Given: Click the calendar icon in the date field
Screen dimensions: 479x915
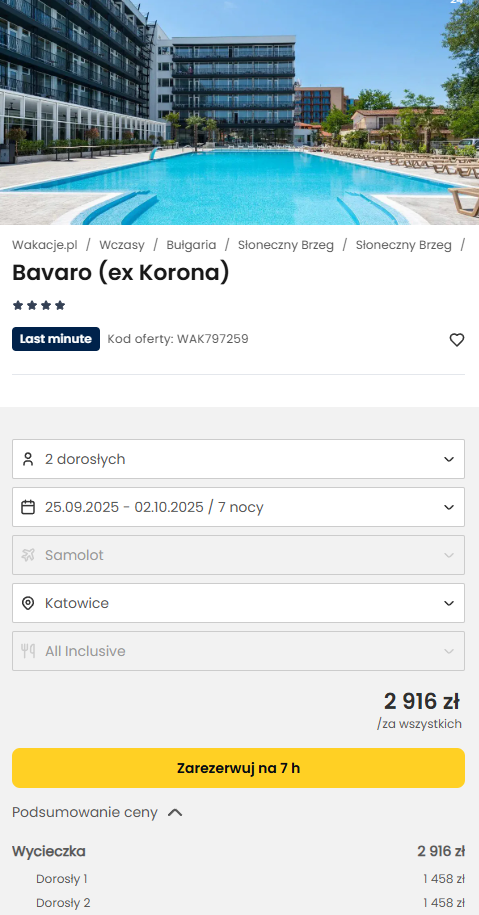Looking at the screenshot, I should click(27, 507).
